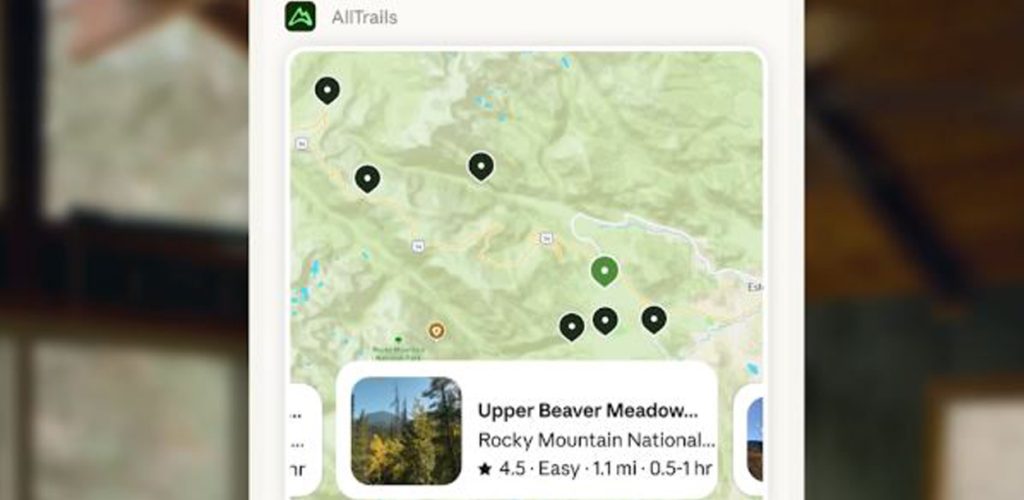Select the green highlighted trail pin
1024x500 pixels.
pyautogui.click(x=605, y=272)
